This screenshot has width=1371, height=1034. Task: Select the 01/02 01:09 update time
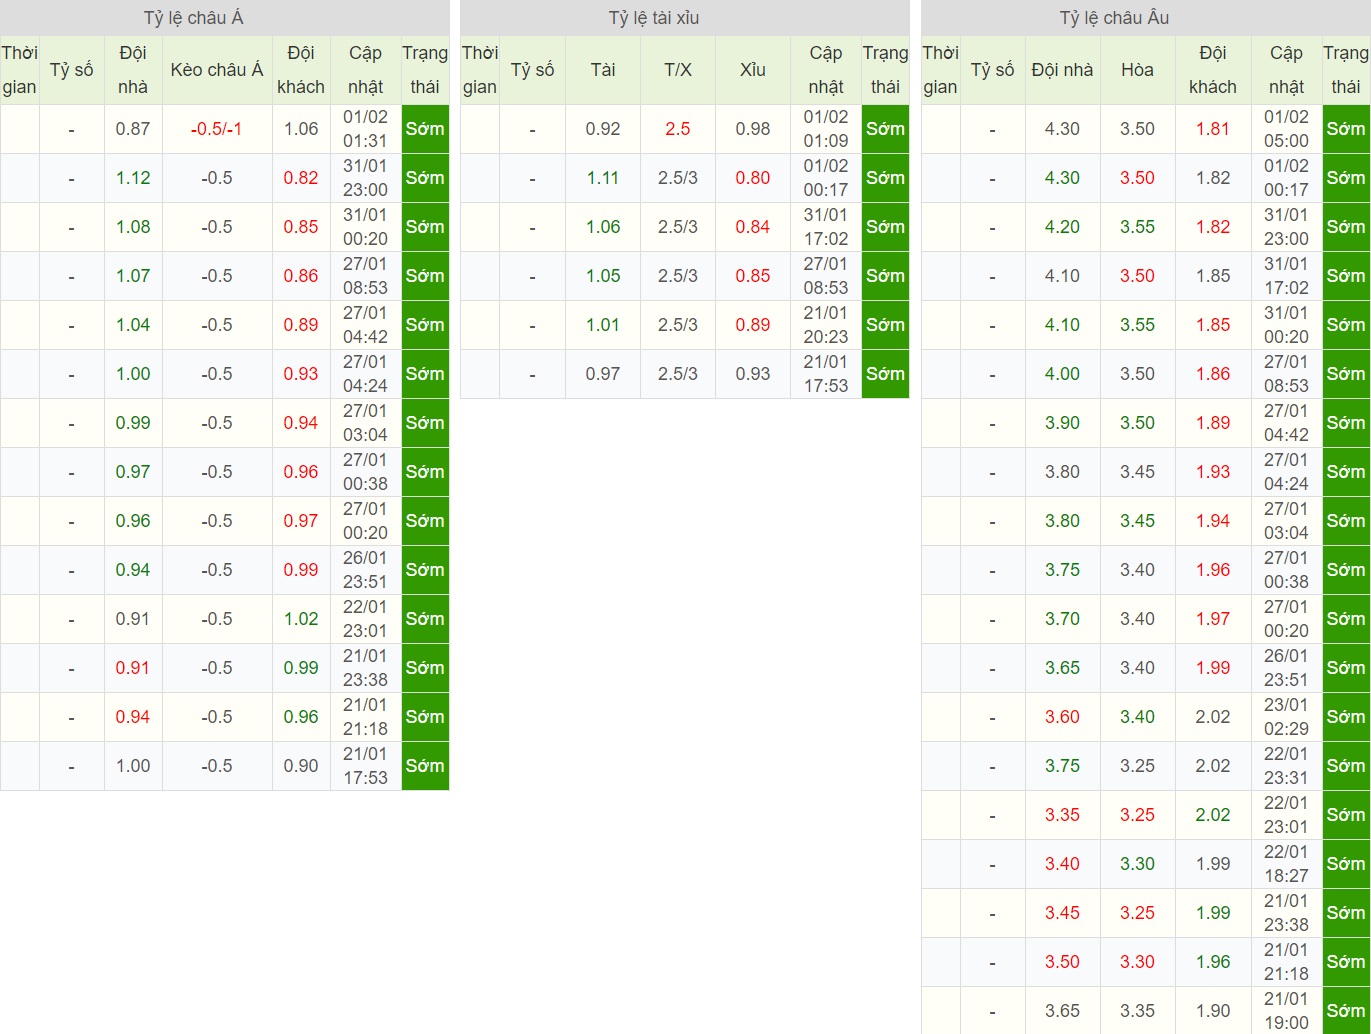tap(826, 129)
